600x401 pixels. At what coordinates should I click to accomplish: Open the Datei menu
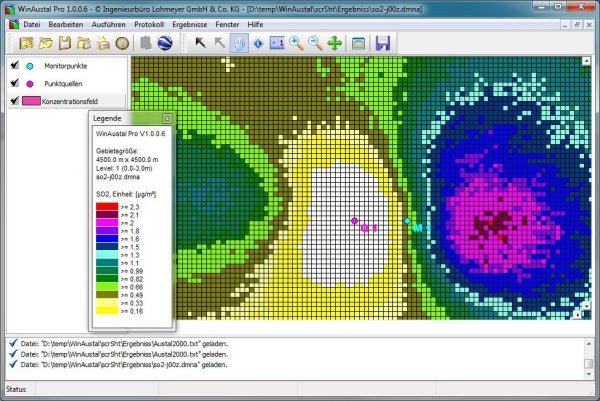pos(31,23)
